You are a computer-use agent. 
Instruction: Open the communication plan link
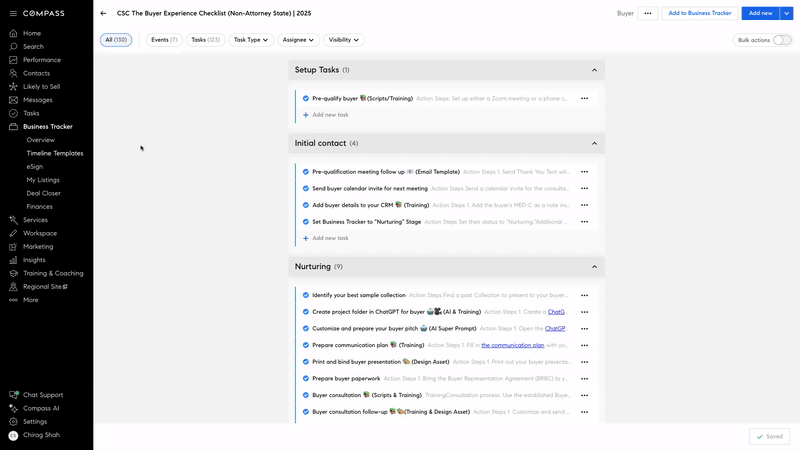tap(512, 345)
